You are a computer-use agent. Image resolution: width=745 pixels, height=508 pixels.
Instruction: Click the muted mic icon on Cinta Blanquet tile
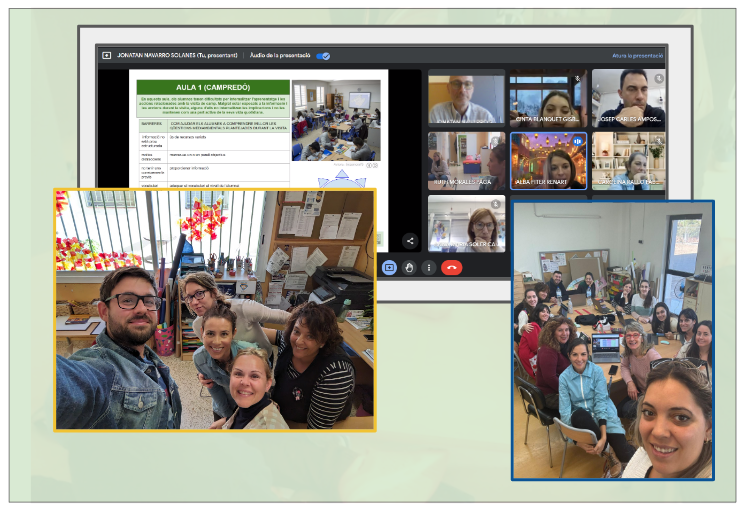coord(577,77)
